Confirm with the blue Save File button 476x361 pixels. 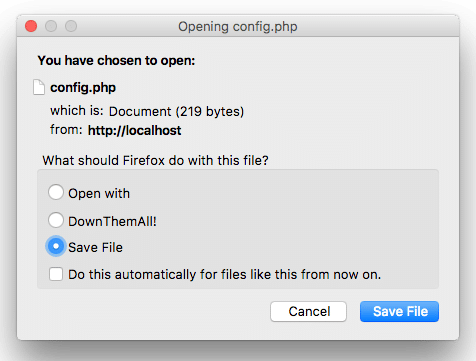point(399,311)
